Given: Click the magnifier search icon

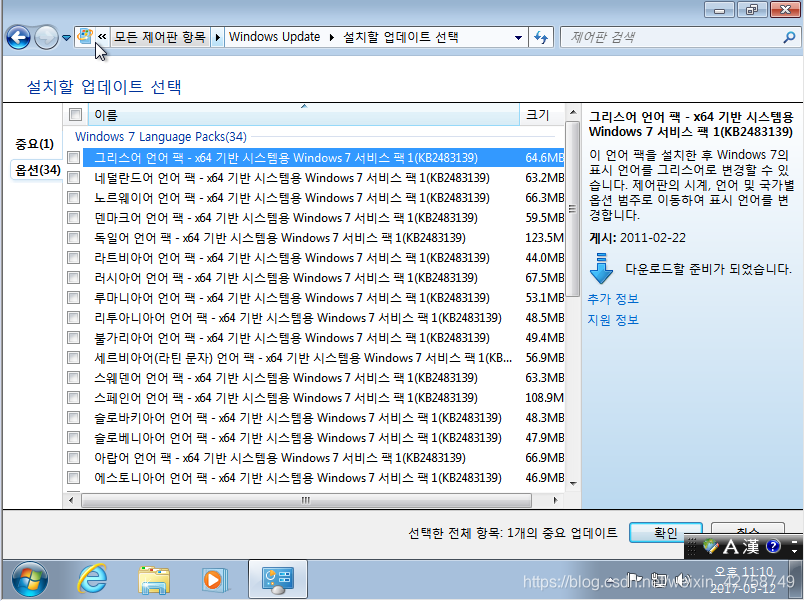Looking at the screenshot, I should coord(790,37).
